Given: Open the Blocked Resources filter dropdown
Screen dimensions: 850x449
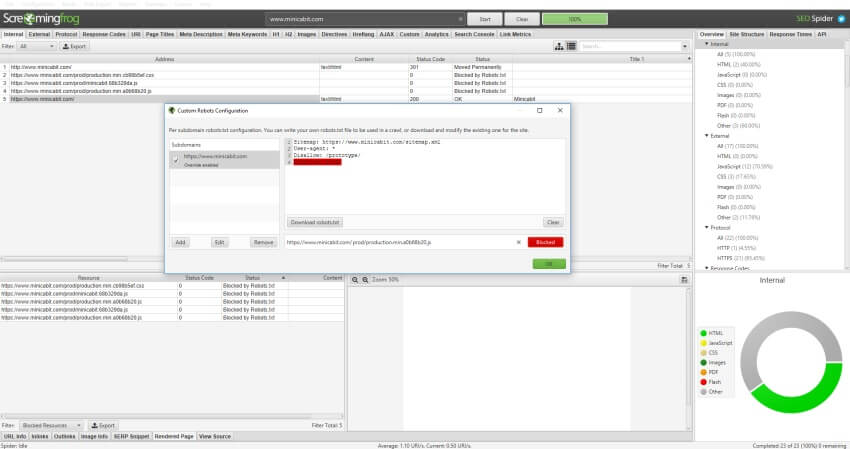Looking at the screenshot, I should [51, 426].
